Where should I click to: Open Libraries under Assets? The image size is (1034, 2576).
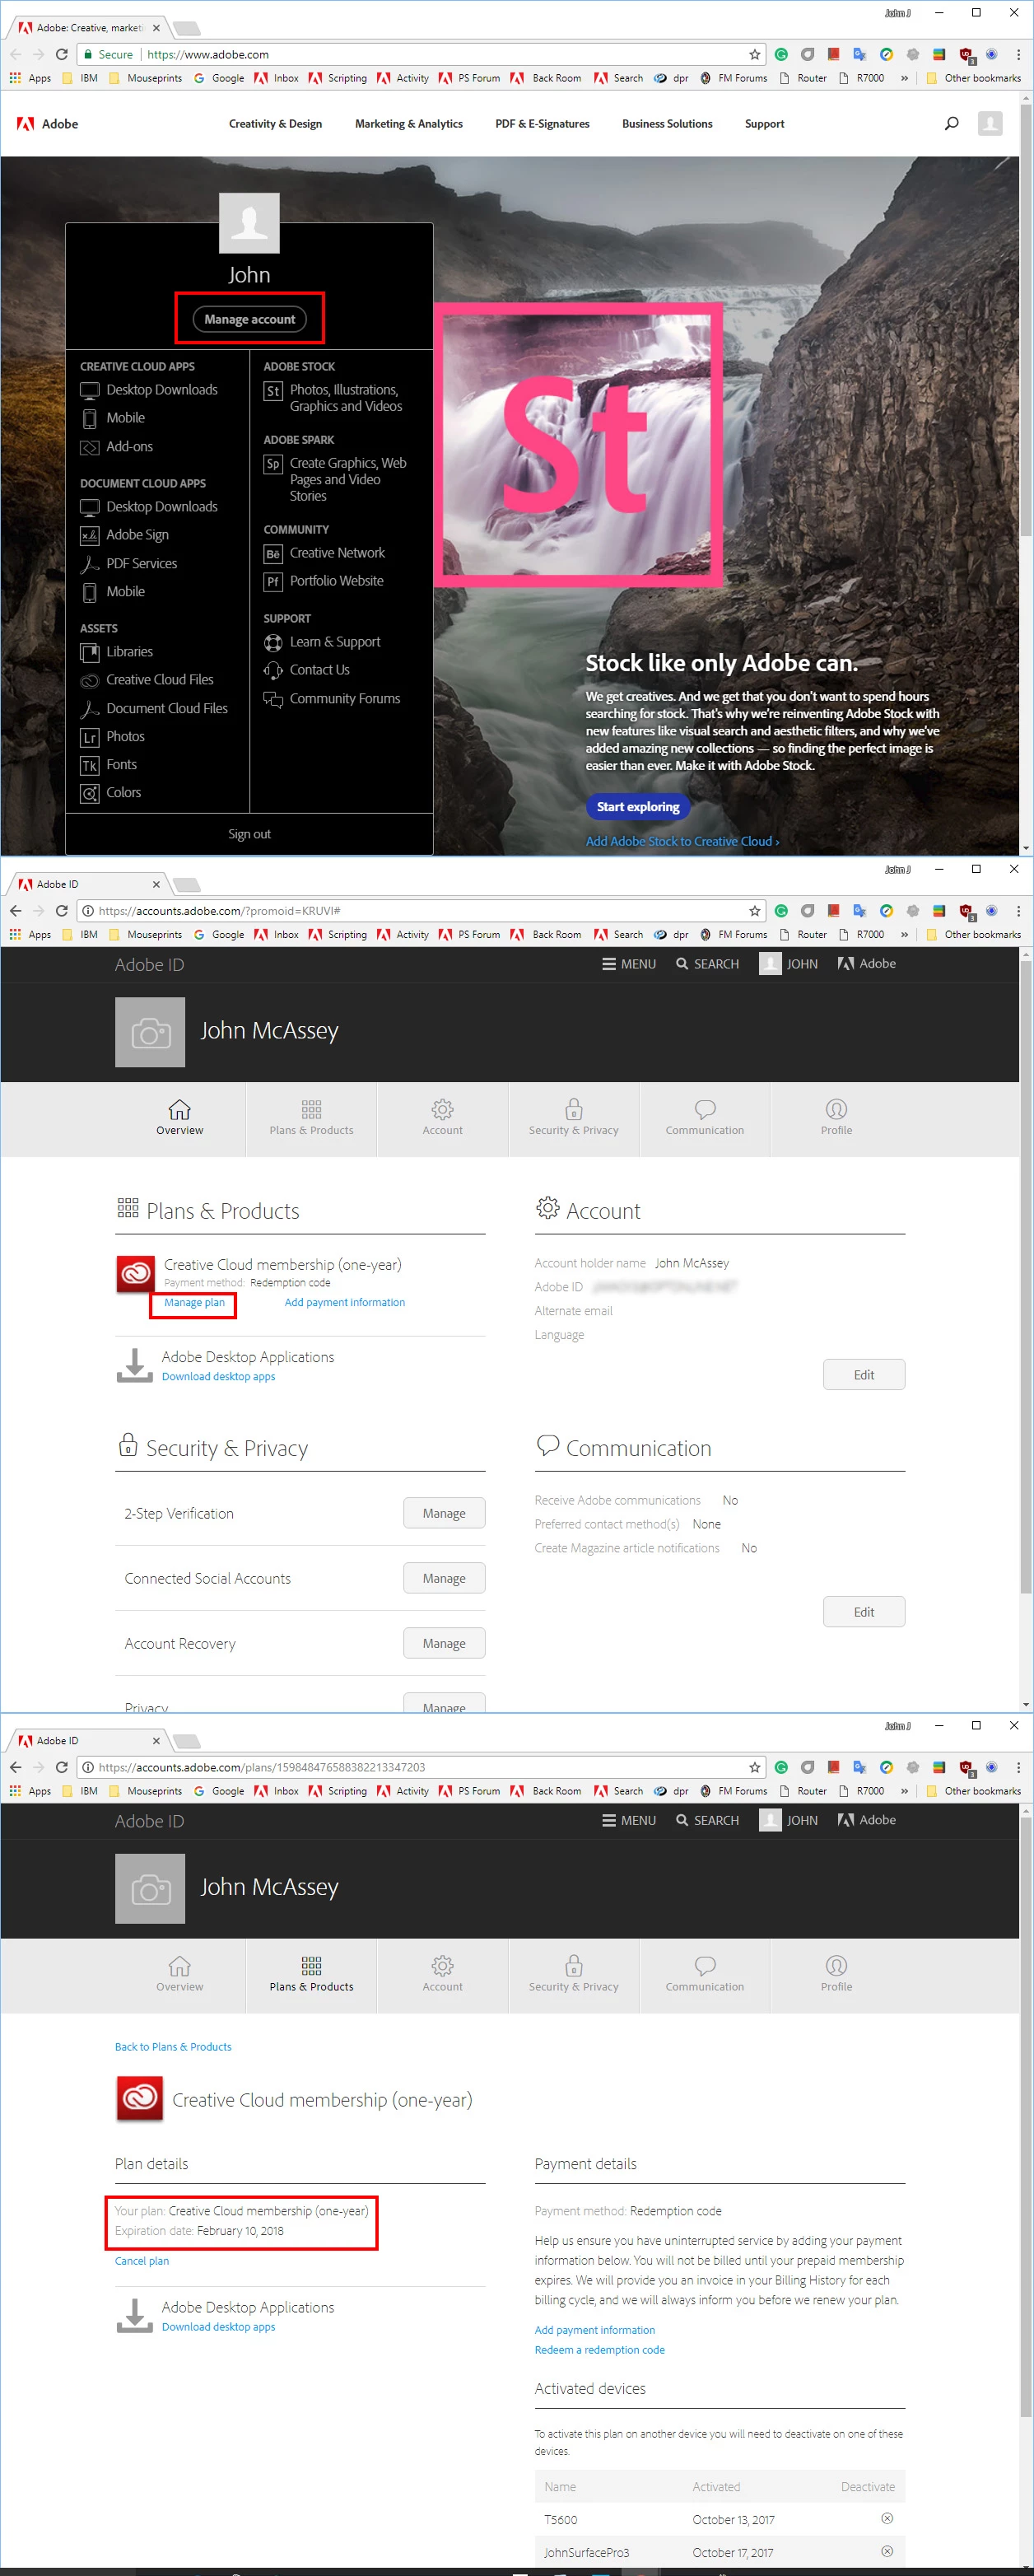(117, 652)
